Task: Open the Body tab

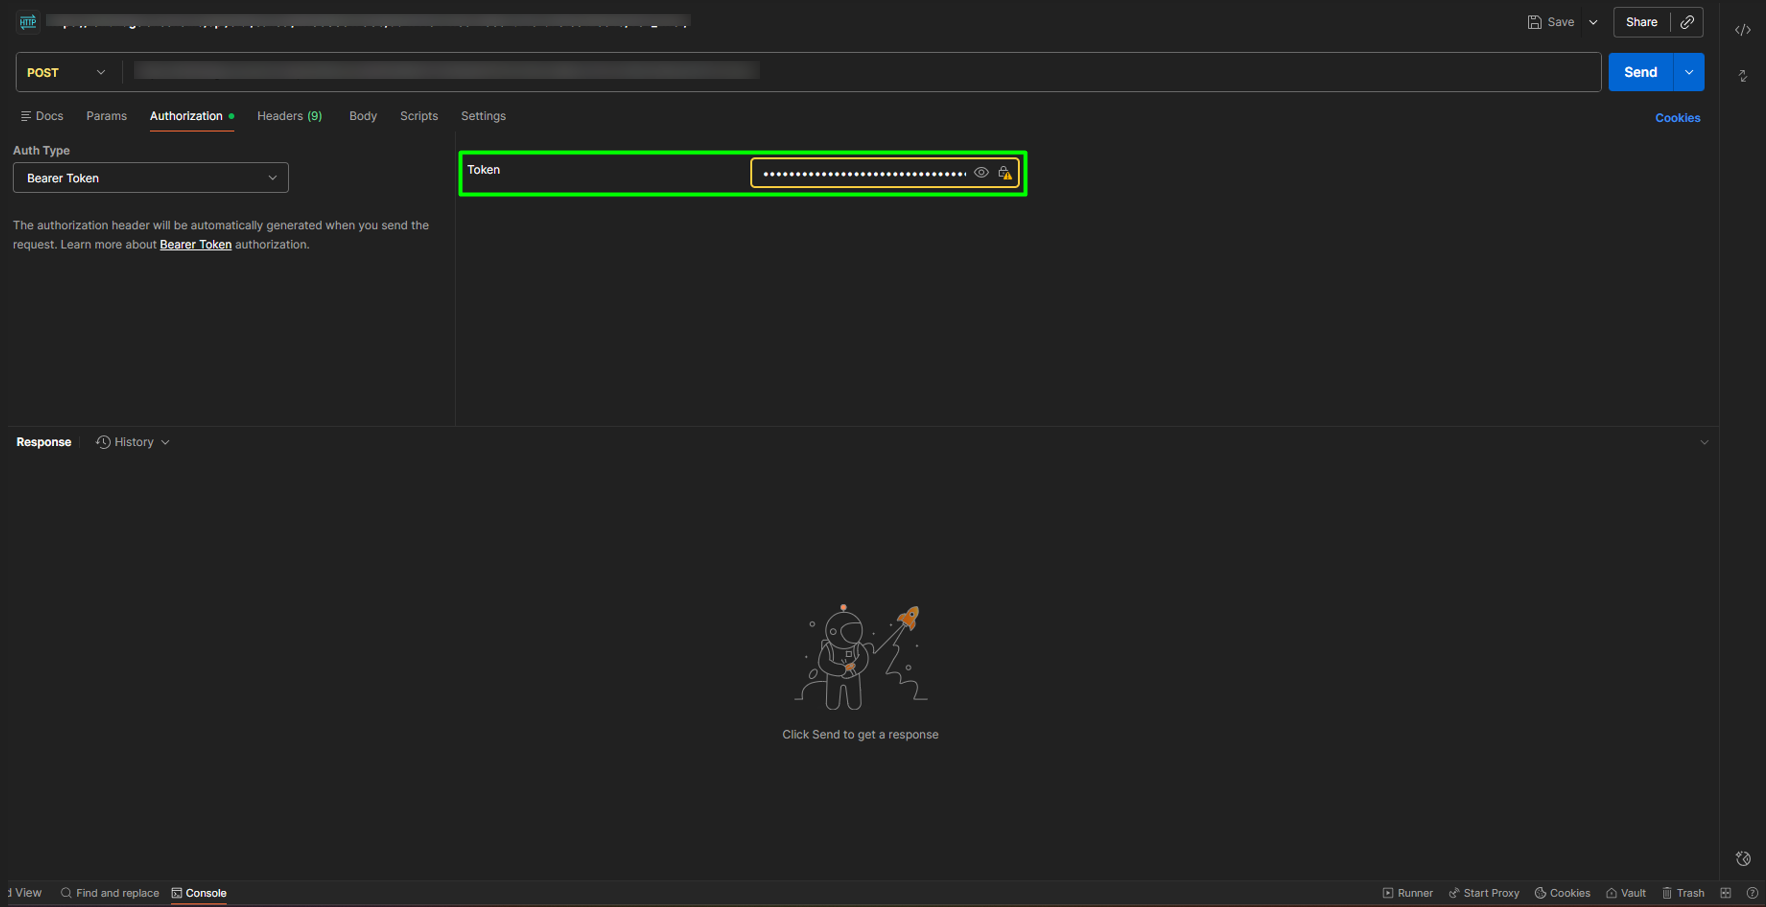Action: tap(363, 116)
